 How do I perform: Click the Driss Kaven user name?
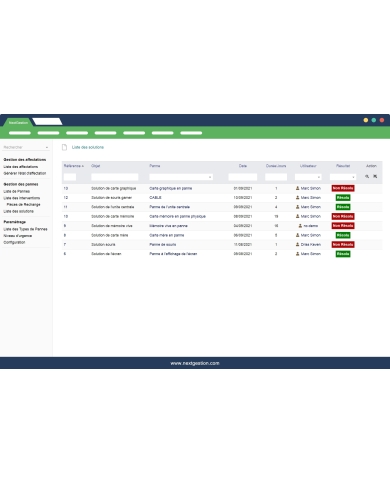tap(311, 244)
